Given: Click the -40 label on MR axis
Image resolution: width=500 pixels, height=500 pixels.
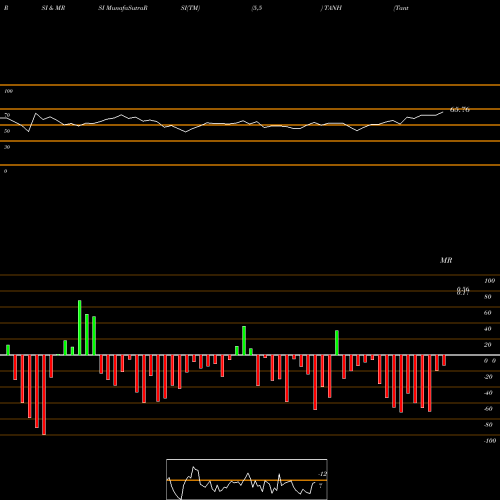Looking at the screenshot, I should [x=488, y=393].
